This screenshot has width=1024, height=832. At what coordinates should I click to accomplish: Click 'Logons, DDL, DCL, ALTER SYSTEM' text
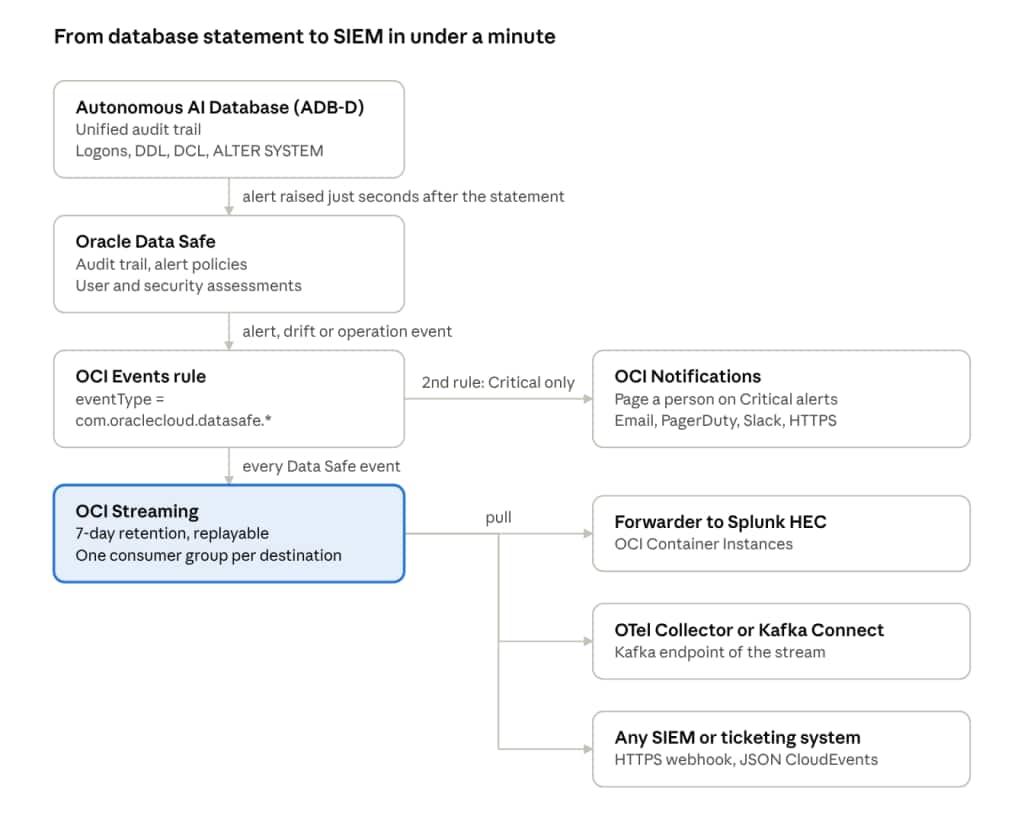pyautogui.click(x=199, y=151)
